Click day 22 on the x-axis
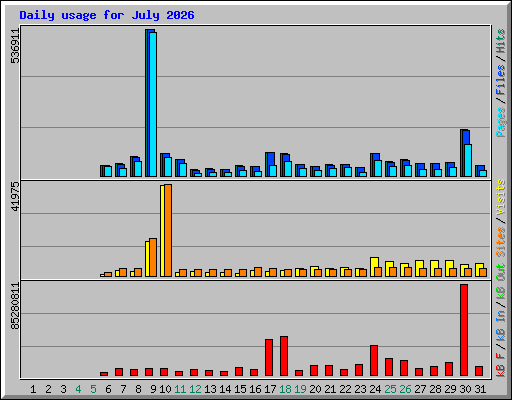 point(345,389)
